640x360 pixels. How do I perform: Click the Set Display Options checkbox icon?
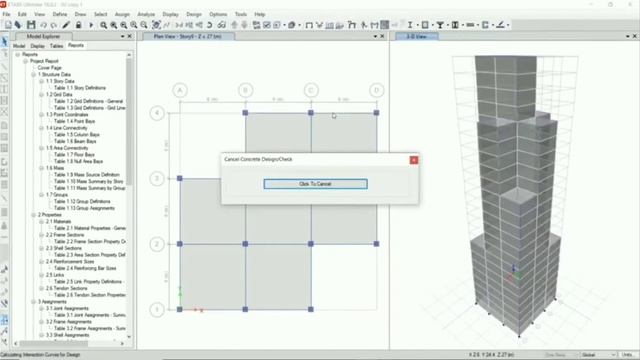click(267, 25)
